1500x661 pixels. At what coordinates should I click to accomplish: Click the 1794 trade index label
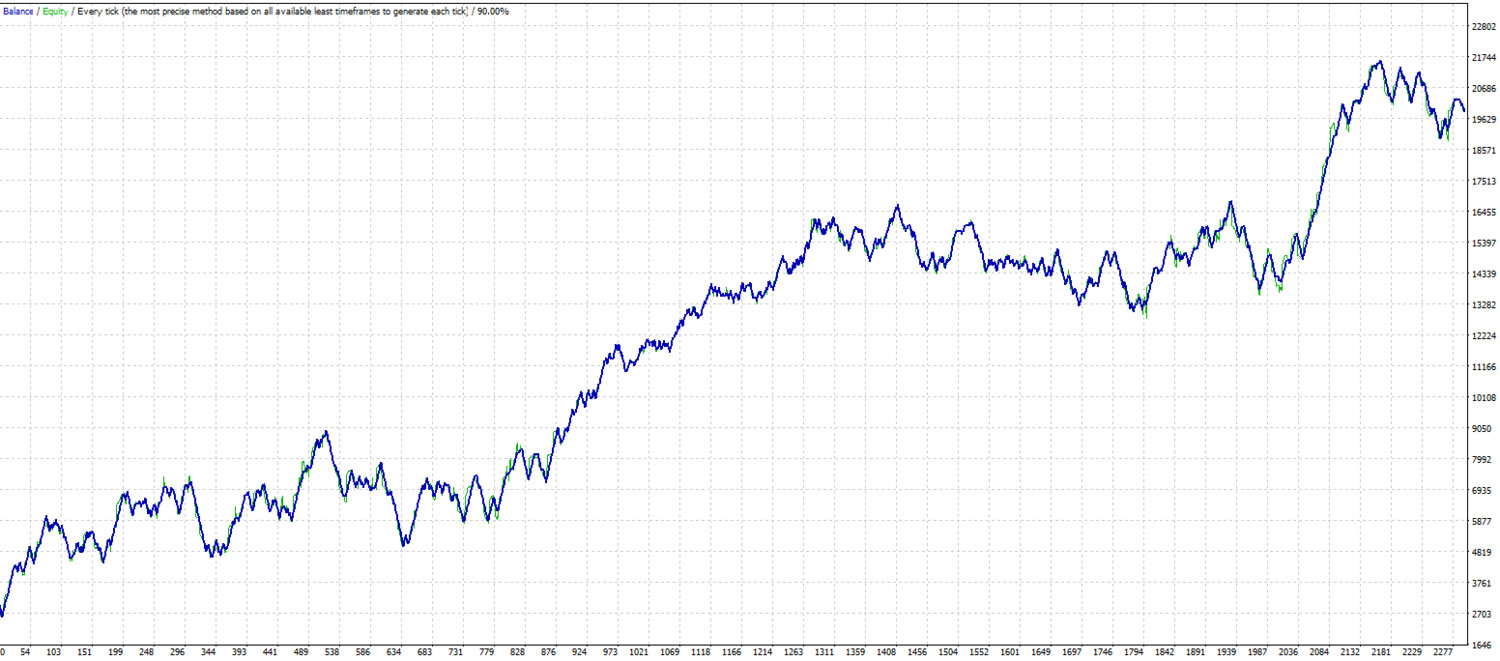pos(1134,652)
